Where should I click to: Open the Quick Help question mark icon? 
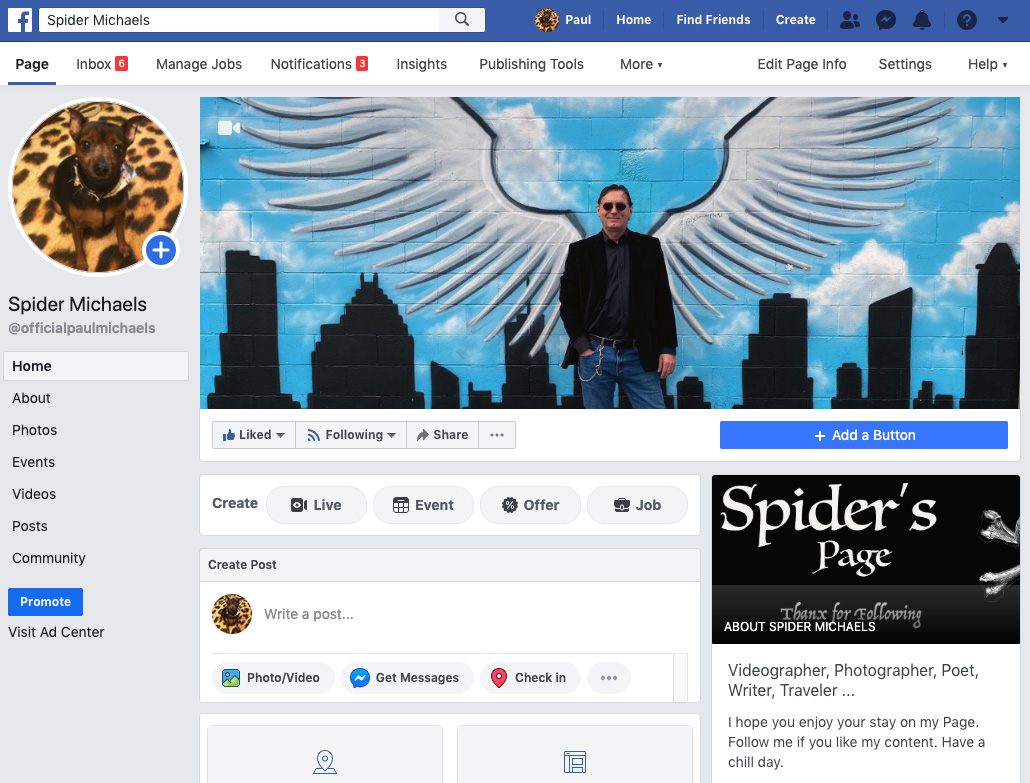point(966,19)
